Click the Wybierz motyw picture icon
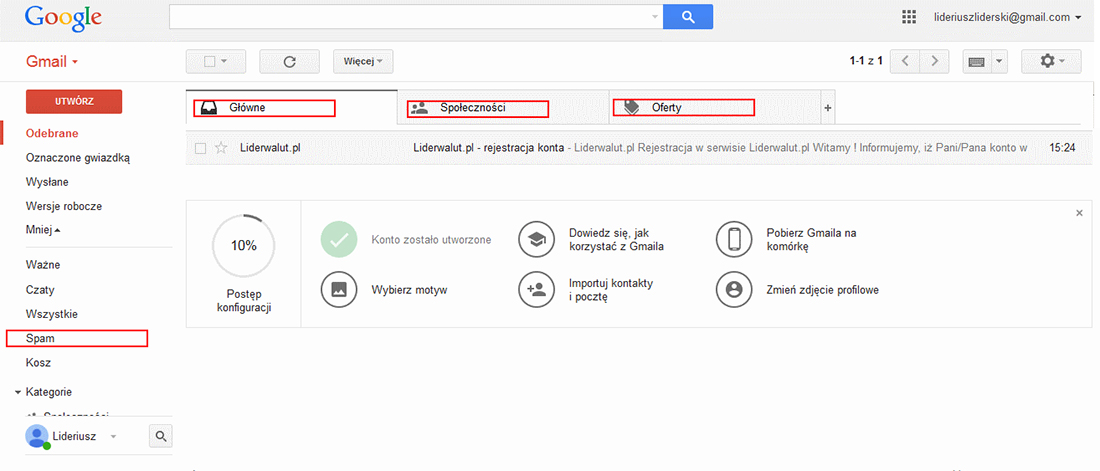1100x471 pixels. coord(339,289)
